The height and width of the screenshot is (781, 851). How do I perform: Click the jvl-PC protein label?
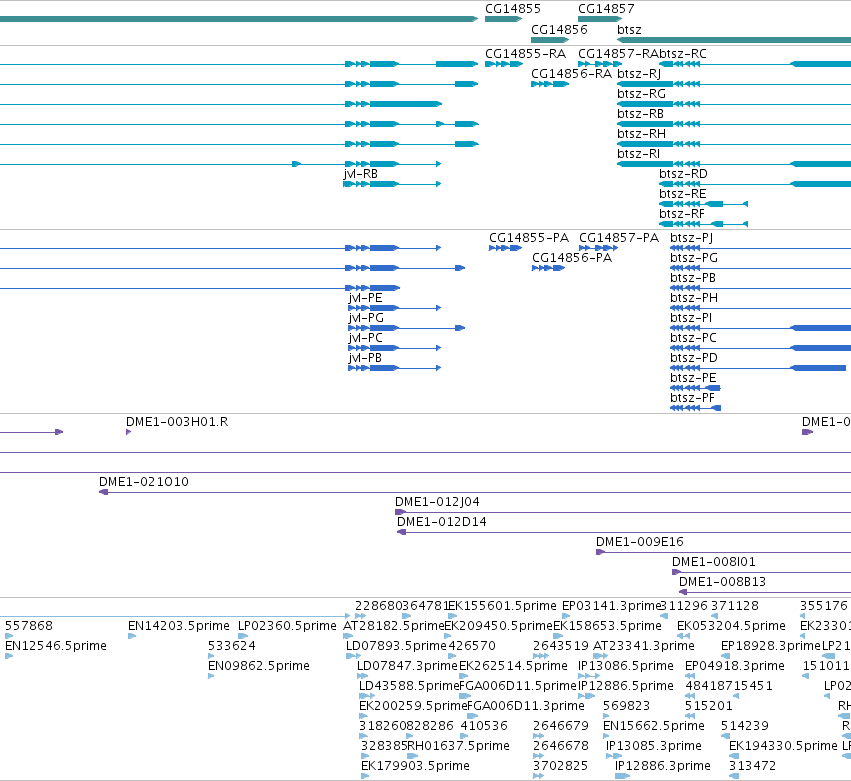(365, 339)
